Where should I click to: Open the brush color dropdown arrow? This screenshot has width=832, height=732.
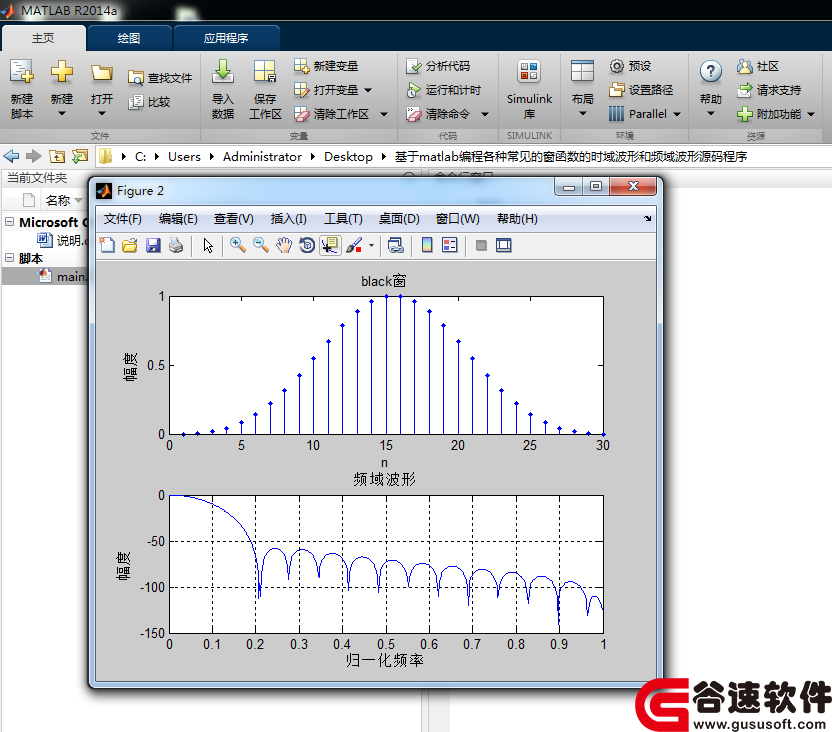tap(371, 245)
